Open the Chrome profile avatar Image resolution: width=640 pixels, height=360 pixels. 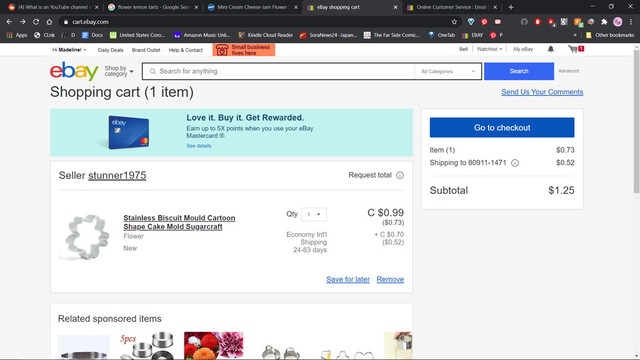(x=618, y=22)
